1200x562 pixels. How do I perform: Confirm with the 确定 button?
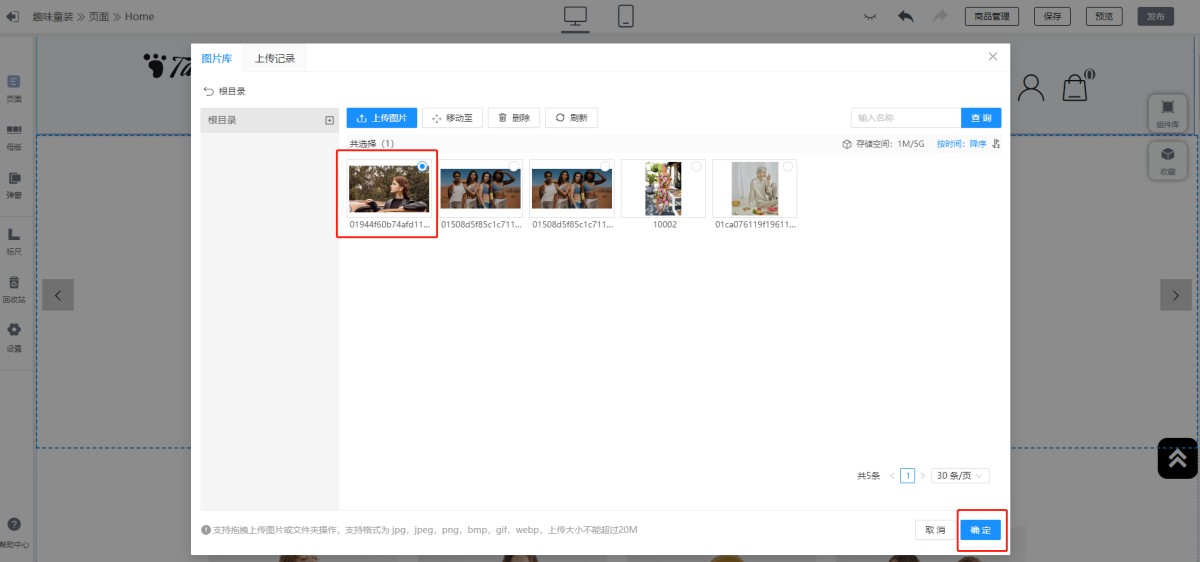click(981, 530)
